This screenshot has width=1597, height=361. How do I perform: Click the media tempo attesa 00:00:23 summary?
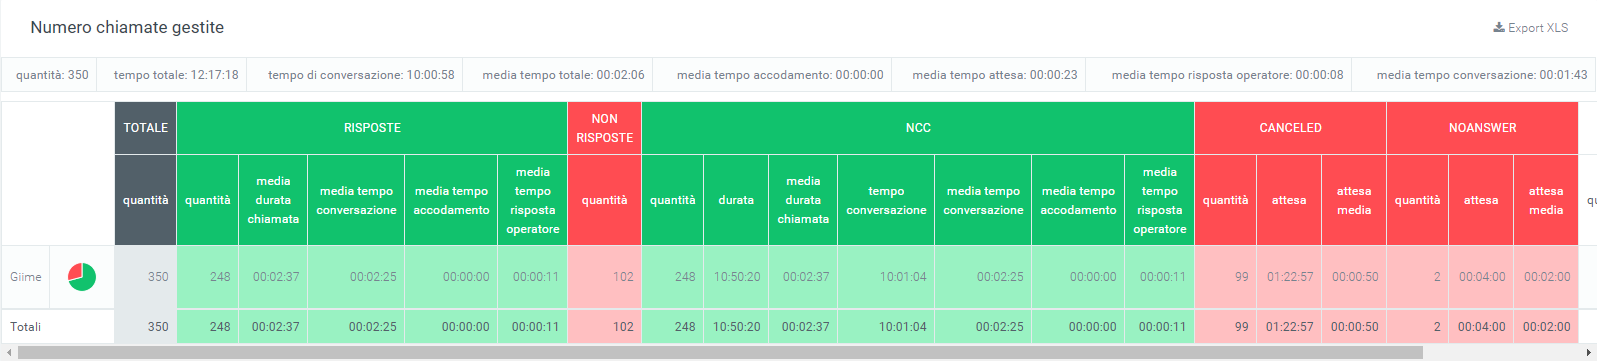point(995,75)
